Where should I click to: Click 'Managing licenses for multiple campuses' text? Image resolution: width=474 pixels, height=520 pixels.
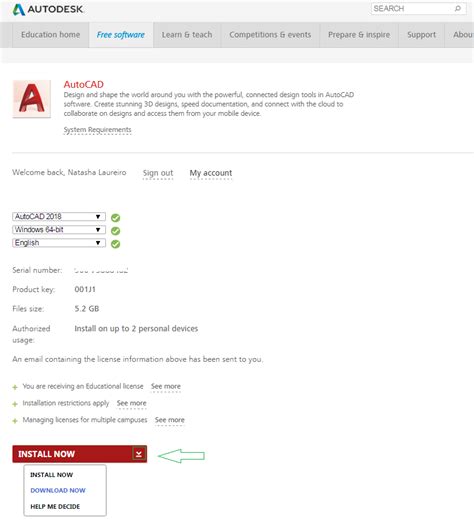pyautogui.click(x=85, y=420)
